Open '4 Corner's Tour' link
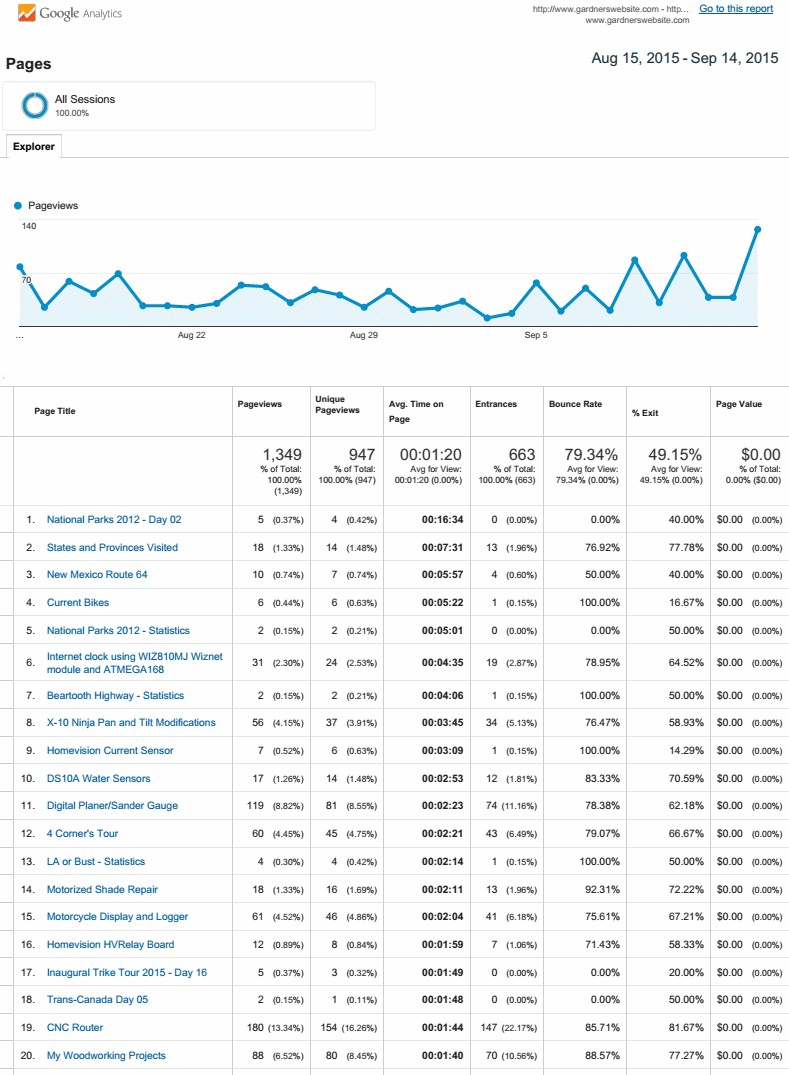Screen dimensions: 789x1075 (82, 834)
